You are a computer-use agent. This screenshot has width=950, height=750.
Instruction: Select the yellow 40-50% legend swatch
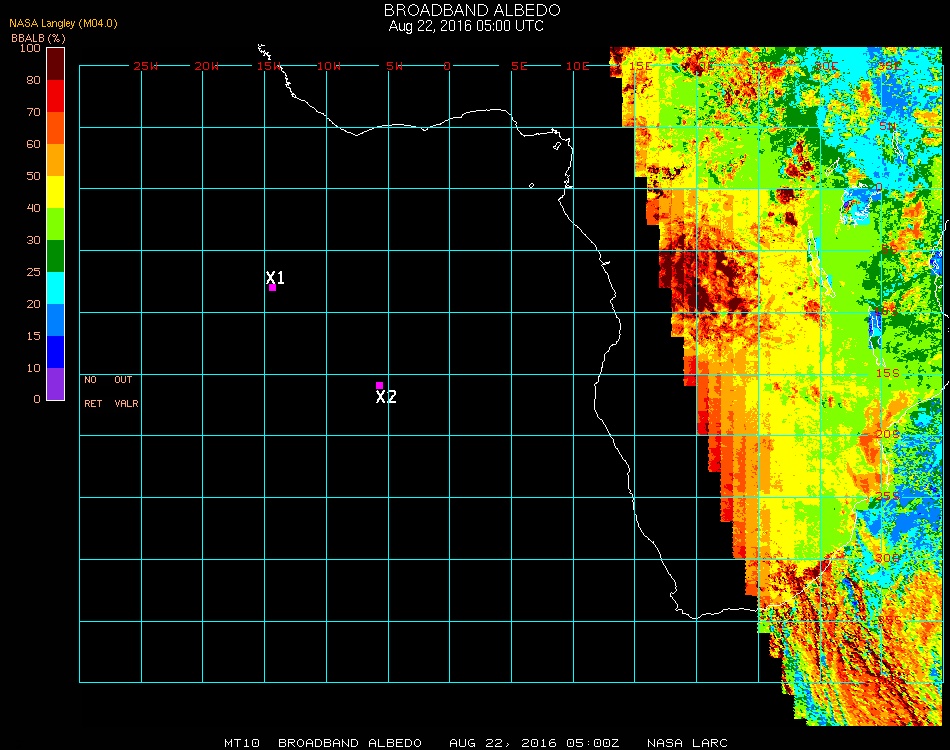55,191
